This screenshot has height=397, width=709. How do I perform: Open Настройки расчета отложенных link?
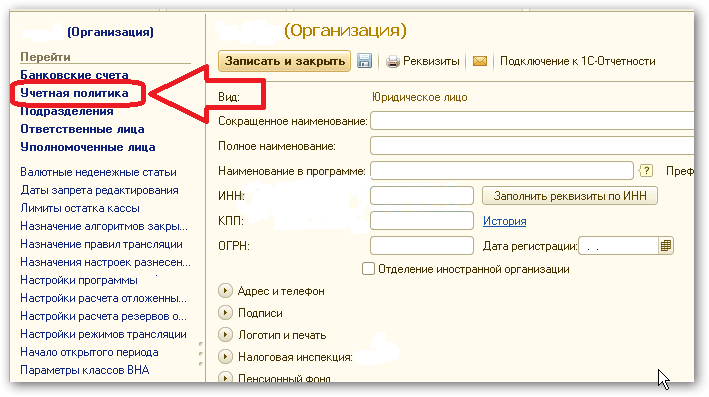point(103,298)
